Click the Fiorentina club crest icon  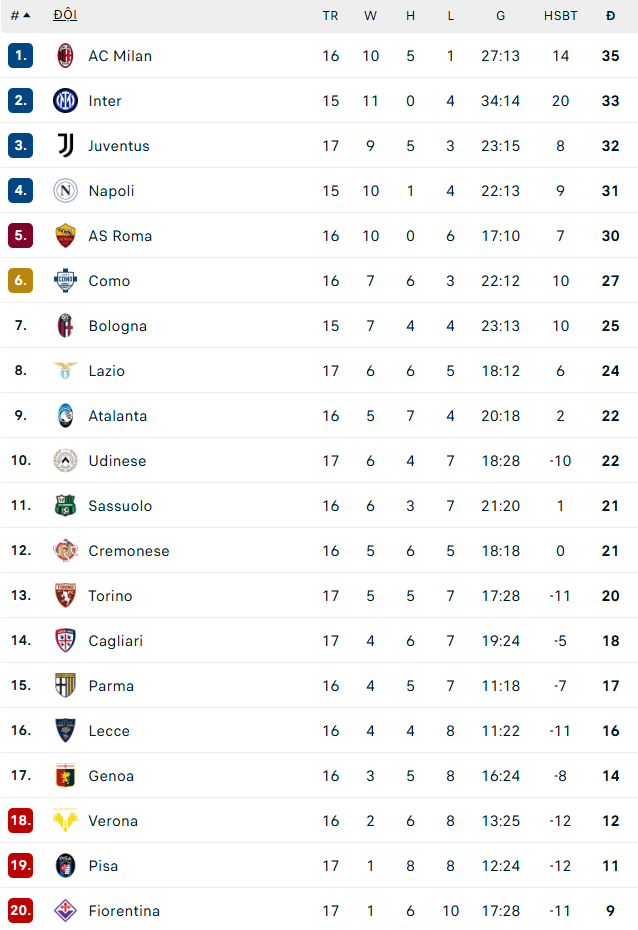click(x=63, y=911)
